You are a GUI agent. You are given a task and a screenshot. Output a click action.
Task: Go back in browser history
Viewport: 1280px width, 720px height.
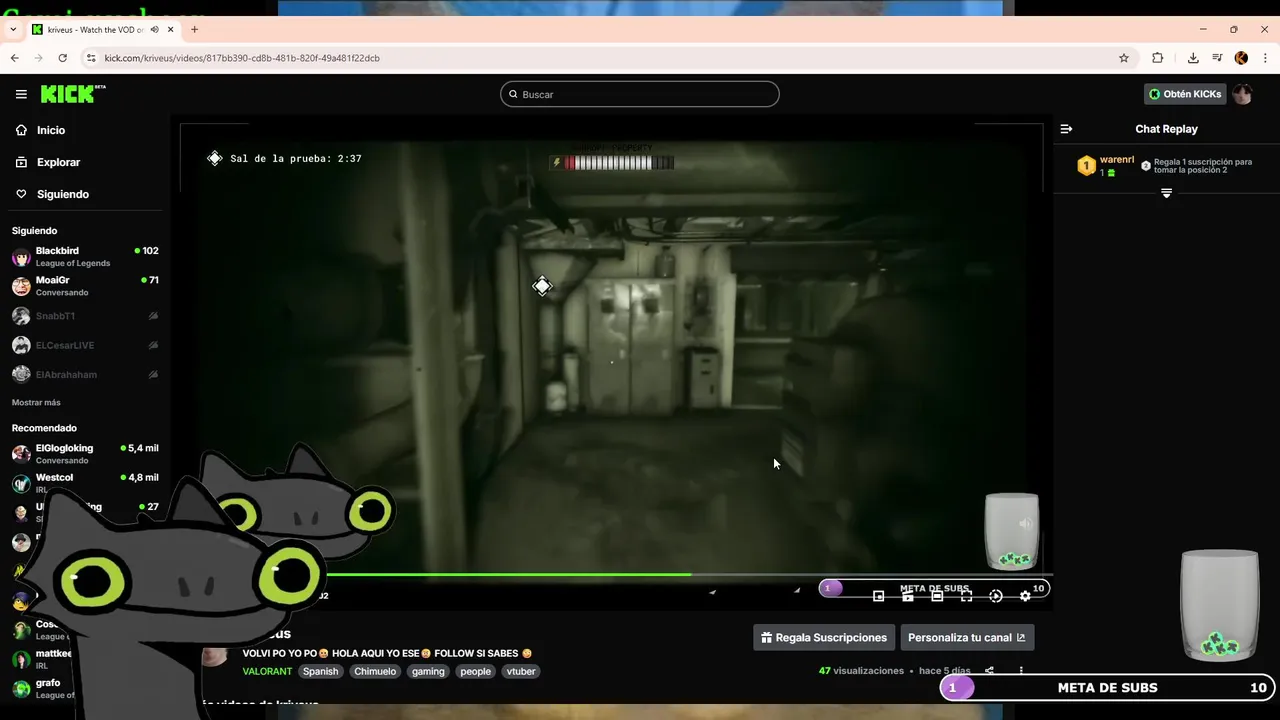(14, 58)
